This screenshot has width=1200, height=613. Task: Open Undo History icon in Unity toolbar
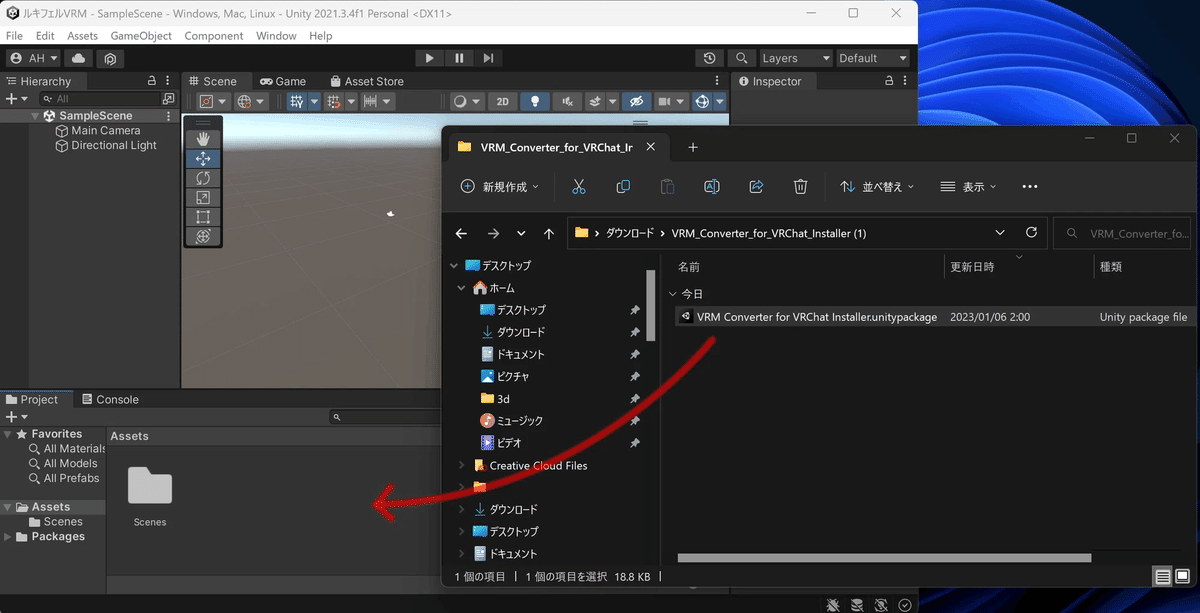pyautogui.click(x=710, y=58)
